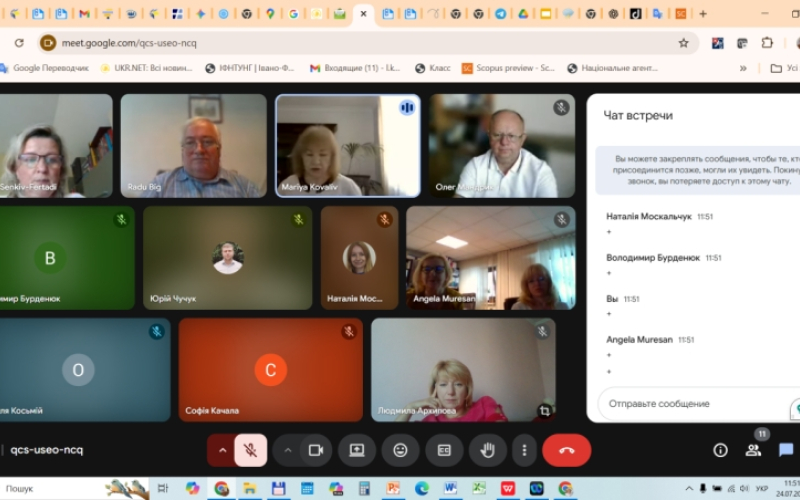Open Excel from the taskbar

click(x=479, y=488)
